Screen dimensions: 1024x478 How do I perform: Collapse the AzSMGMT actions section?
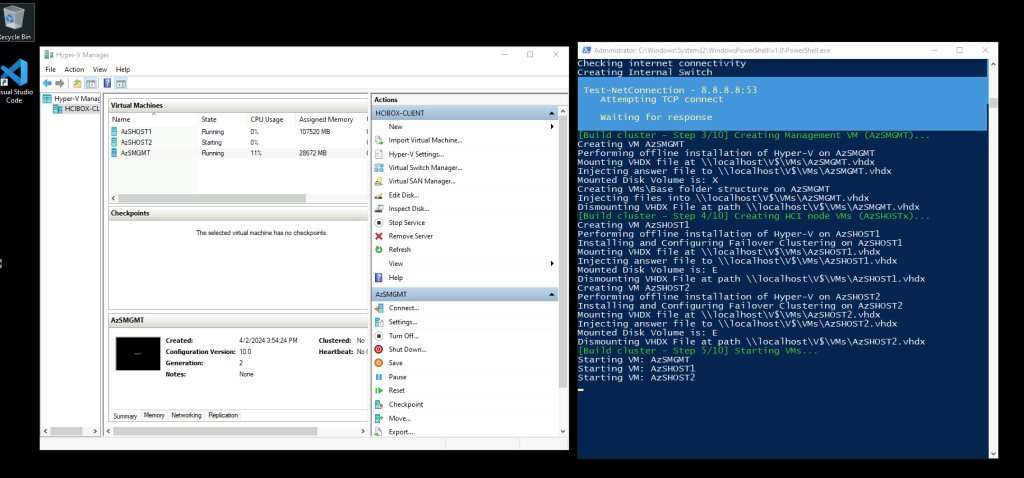(552, 295)
